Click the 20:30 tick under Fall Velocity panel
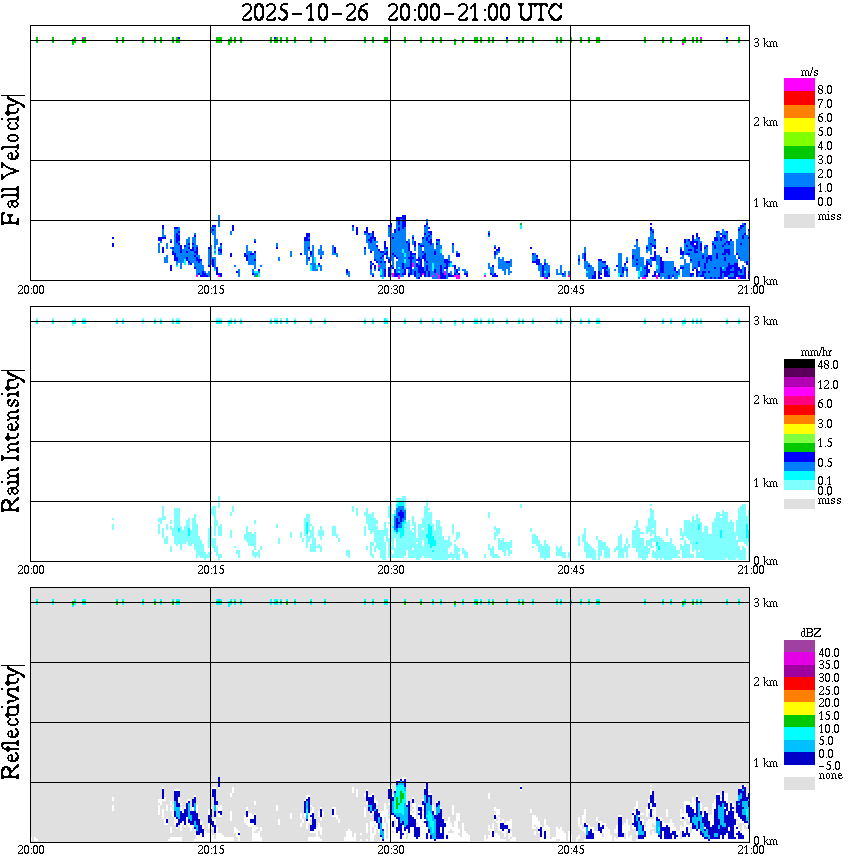850x868 pixels. pos(391,290)
